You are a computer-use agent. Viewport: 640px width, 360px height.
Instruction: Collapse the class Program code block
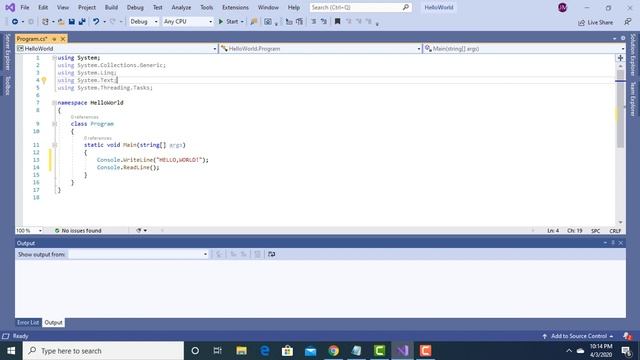coord(54,124)
